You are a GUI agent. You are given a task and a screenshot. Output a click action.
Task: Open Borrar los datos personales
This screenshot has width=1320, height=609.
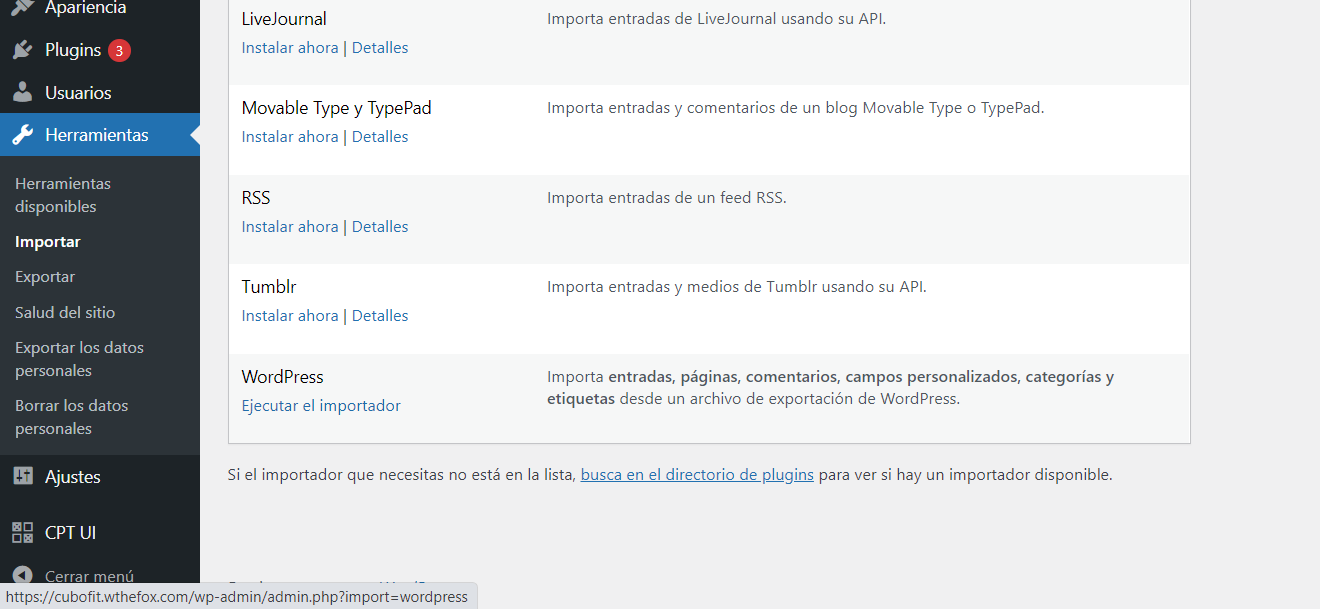72,417
